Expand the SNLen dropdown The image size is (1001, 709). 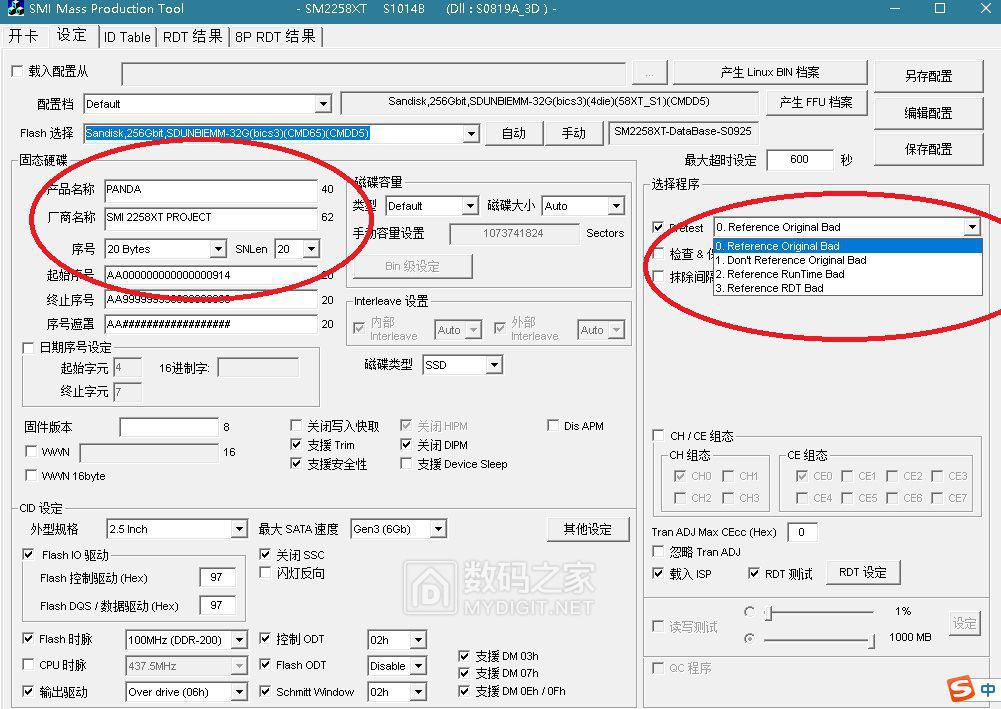[312, 249]
